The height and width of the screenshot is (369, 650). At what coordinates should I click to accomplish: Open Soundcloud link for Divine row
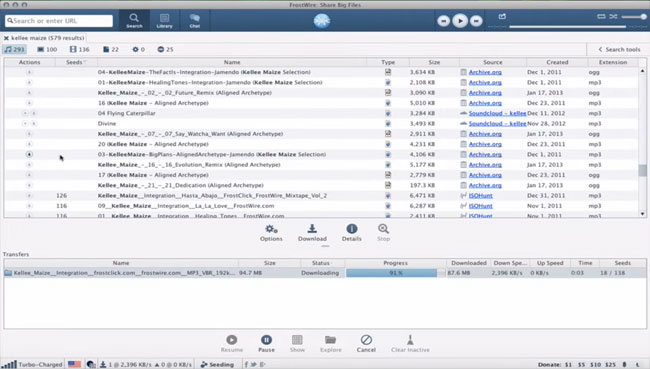click(x=497, y=124)
